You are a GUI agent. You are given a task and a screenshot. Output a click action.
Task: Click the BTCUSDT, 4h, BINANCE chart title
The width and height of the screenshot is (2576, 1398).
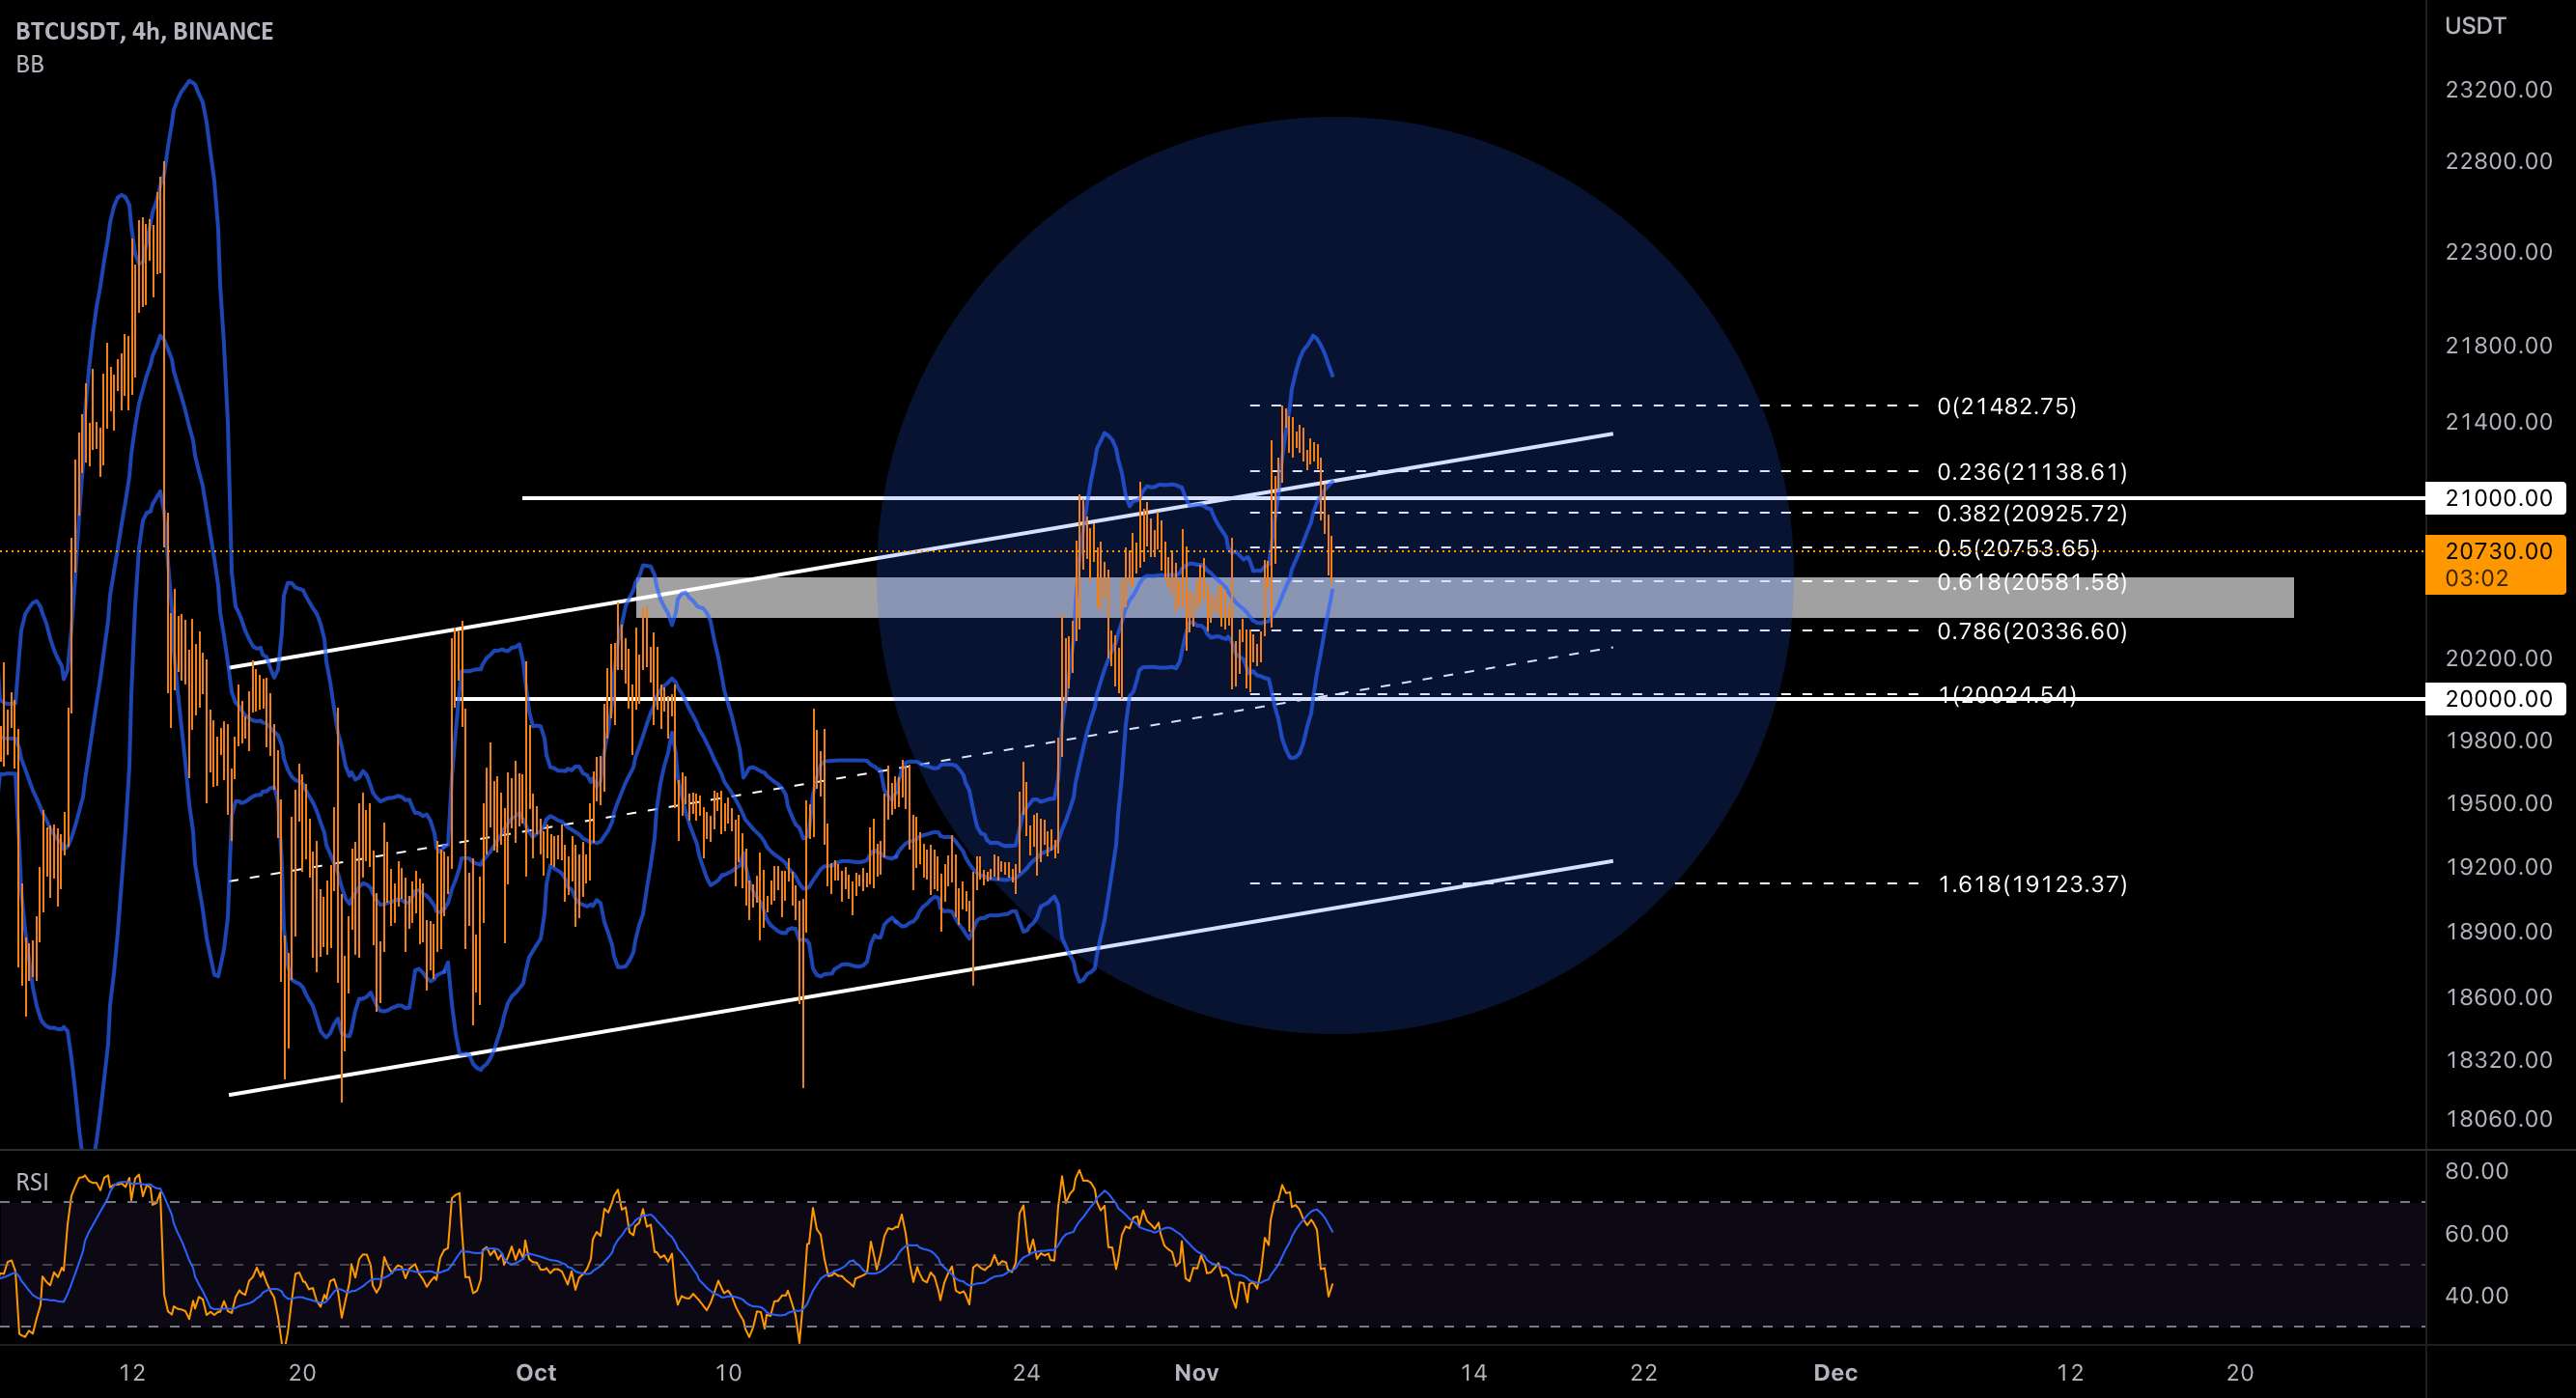point(144,31)
